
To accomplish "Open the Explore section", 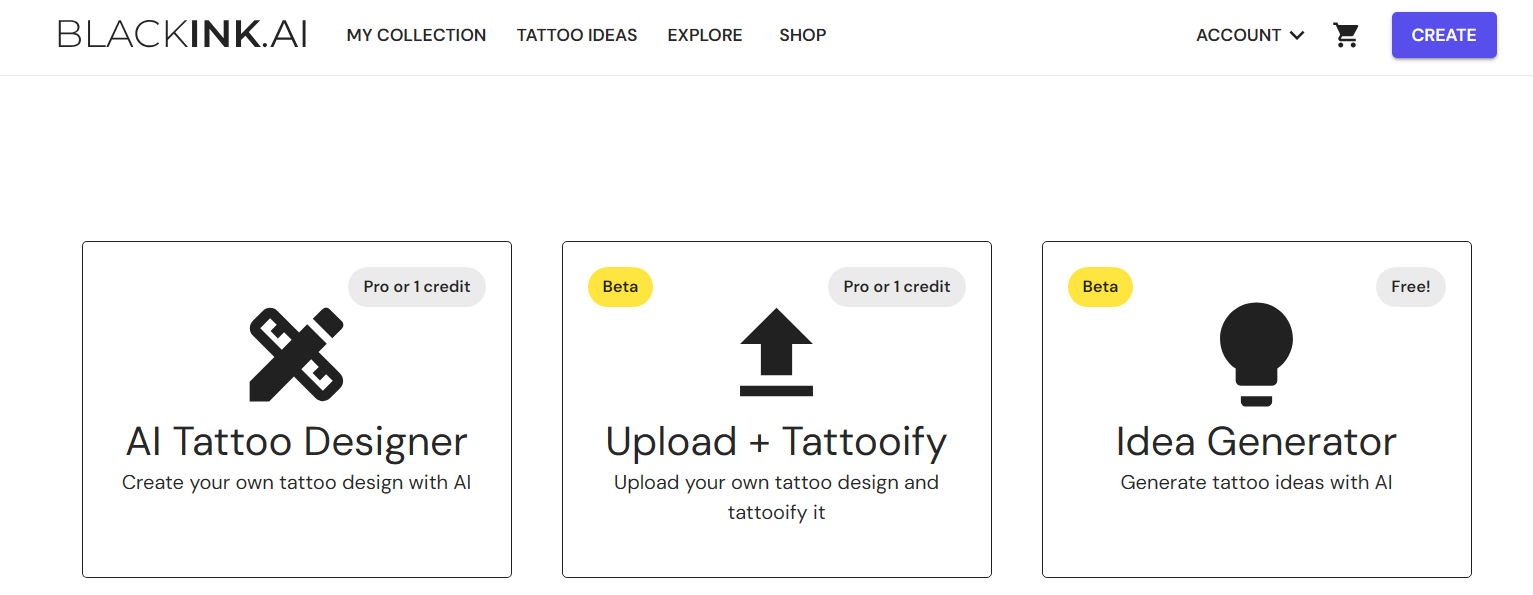I will pos(705,35).
